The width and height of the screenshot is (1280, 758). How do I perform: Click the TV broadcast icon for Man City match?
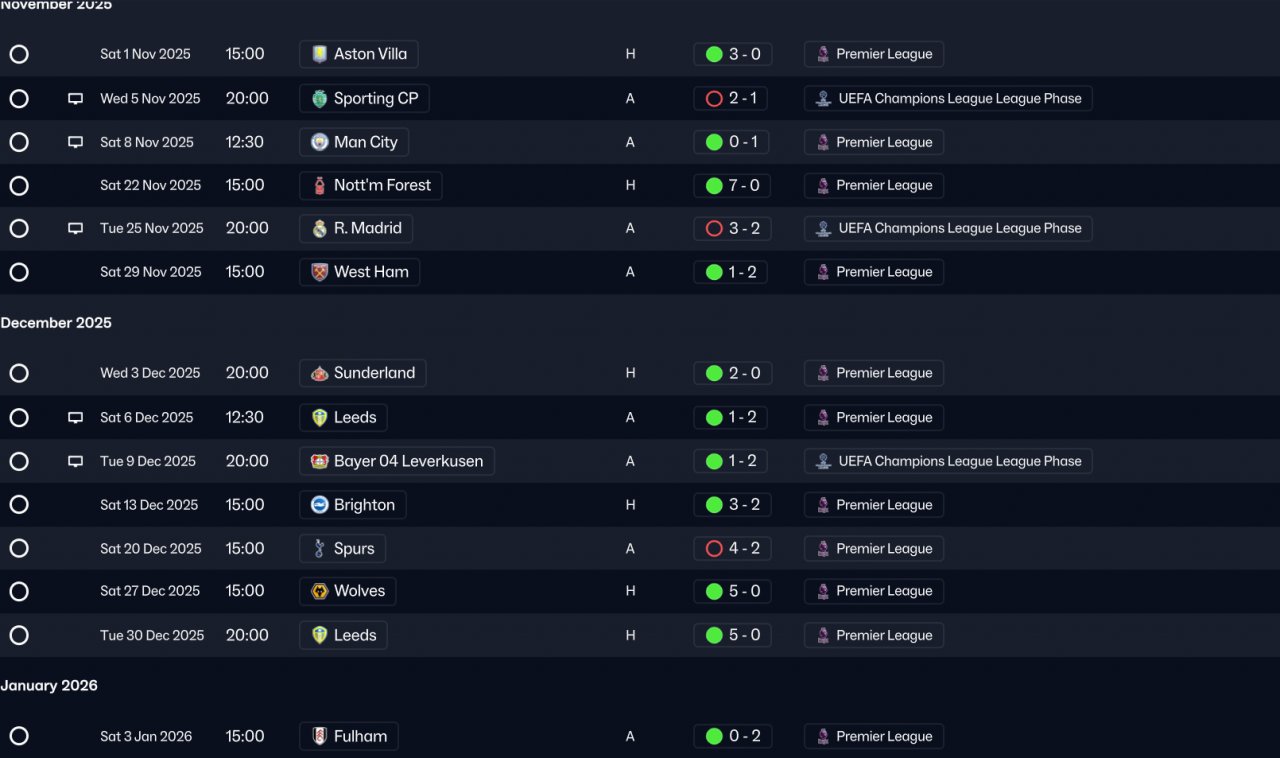point(75,142)
